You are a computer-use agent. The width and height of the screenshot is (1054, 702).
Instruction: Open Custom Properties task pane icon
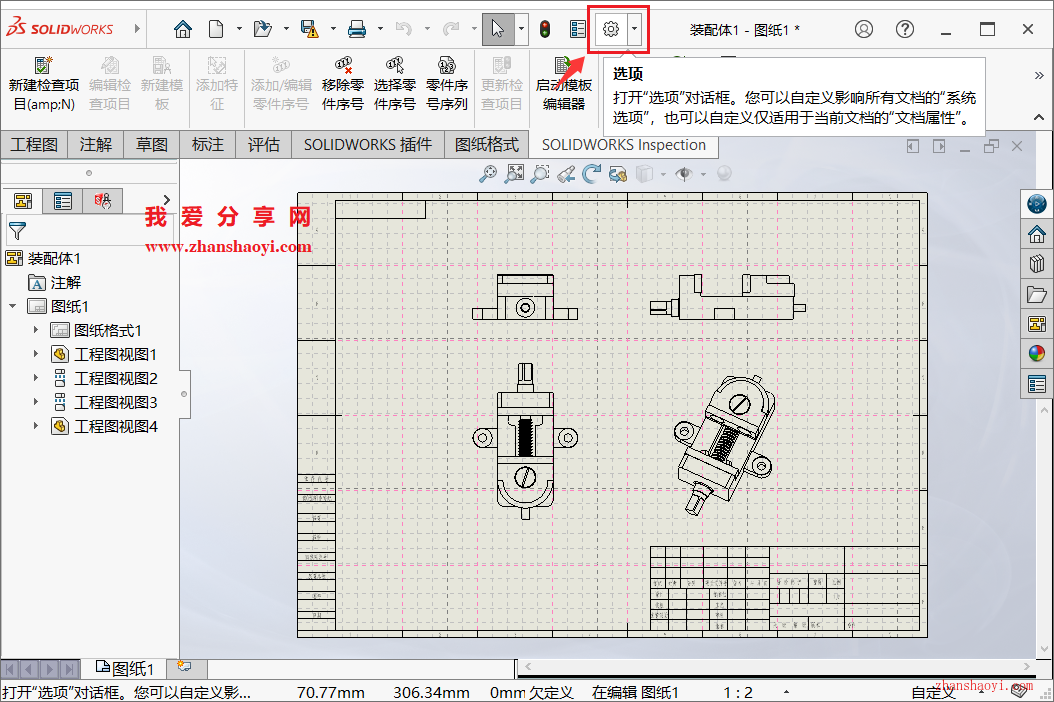point(1037,384)
